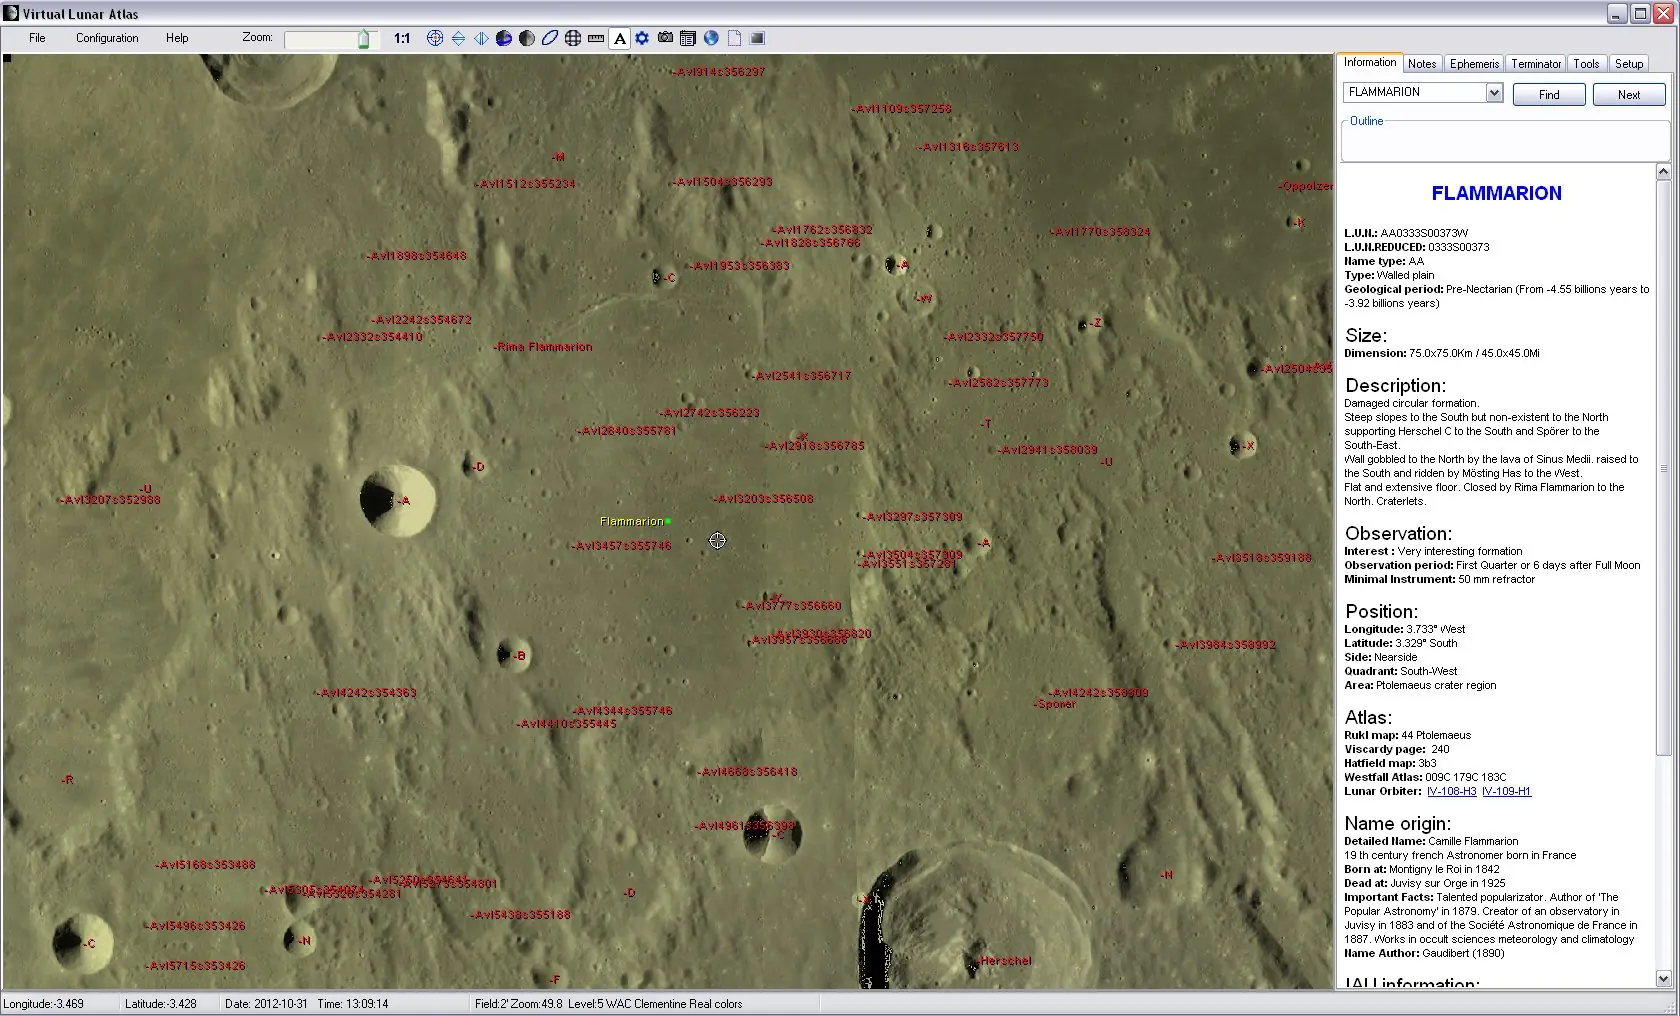Click the Next button
Screen dimensions: 1680x1016
[x=1629, y=94]
